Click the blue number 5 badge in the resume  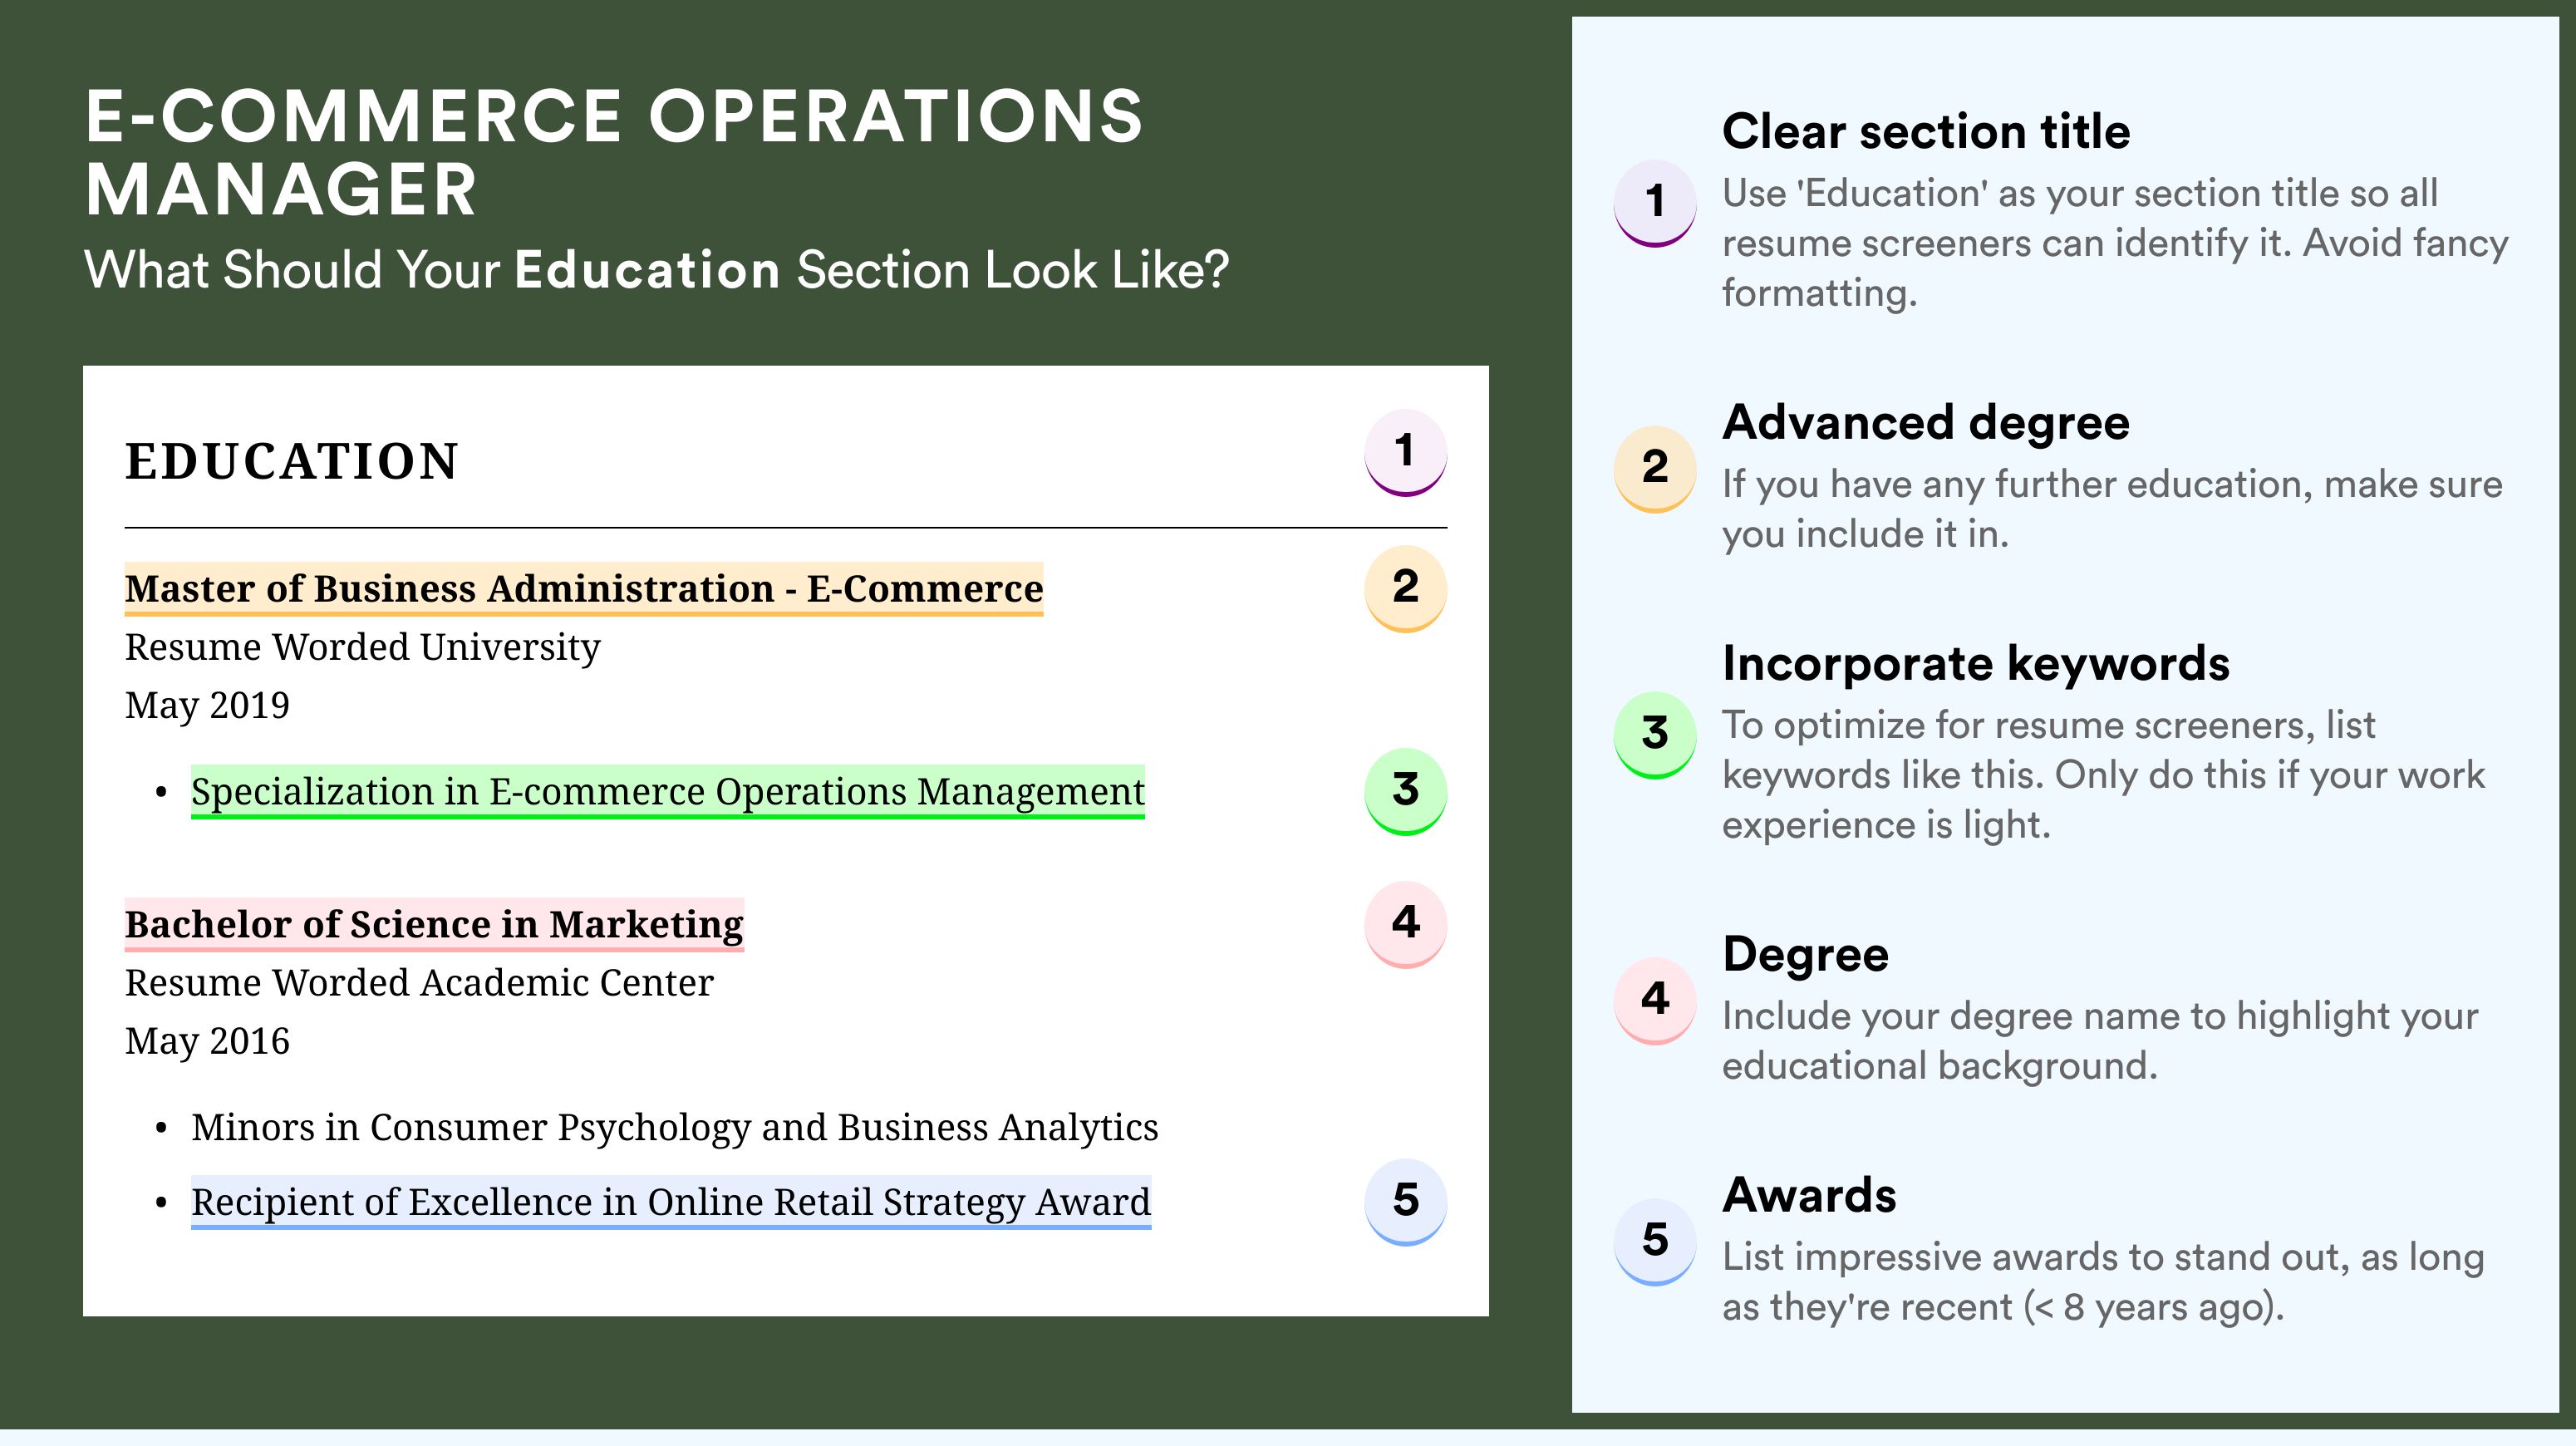pyautogui.click(x=1405, y=1202)
